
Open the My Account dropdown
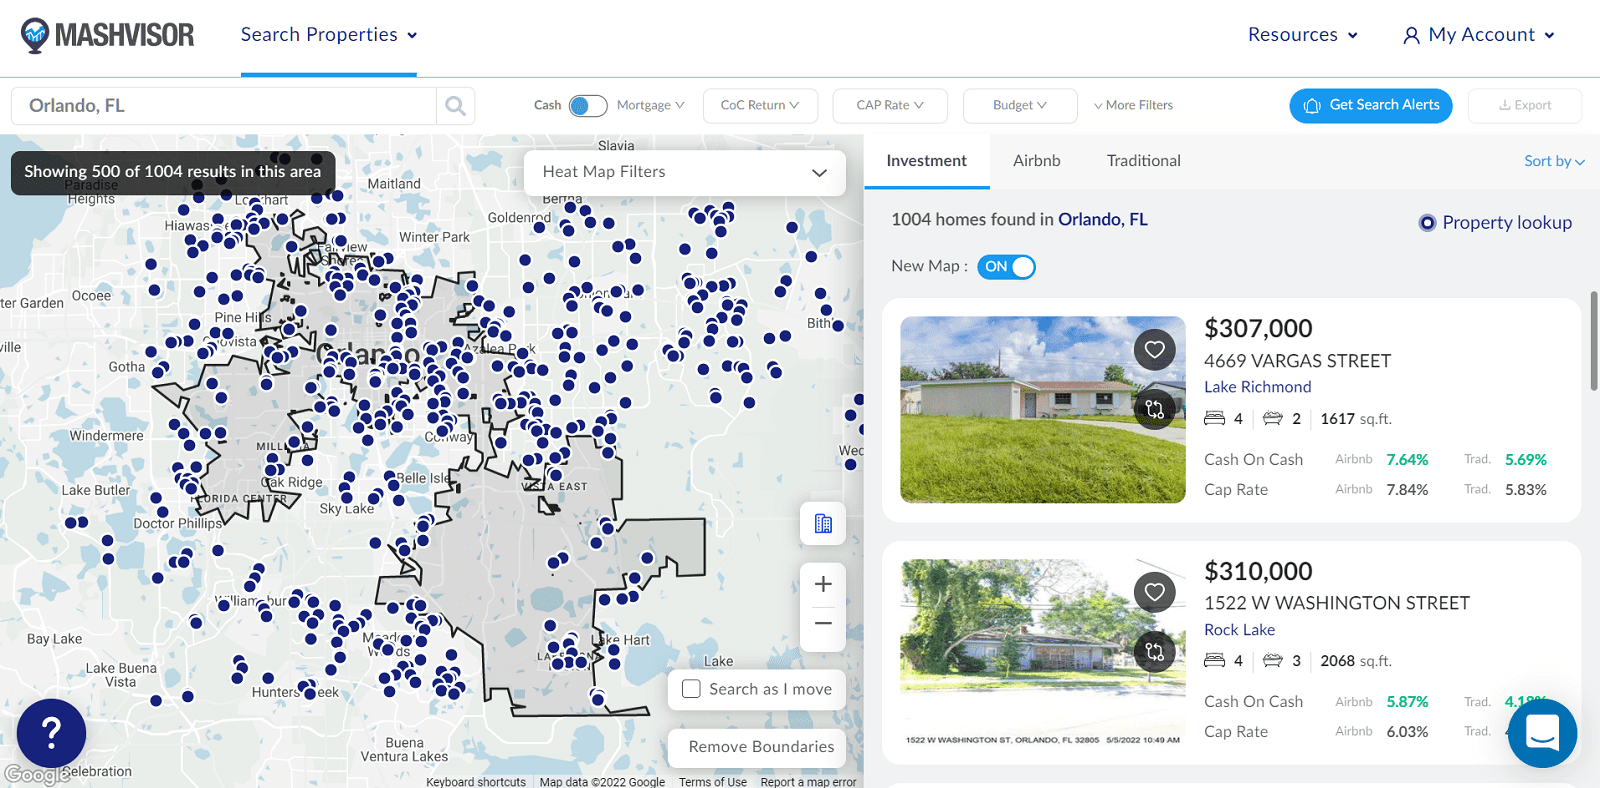tap(1480, 35)
